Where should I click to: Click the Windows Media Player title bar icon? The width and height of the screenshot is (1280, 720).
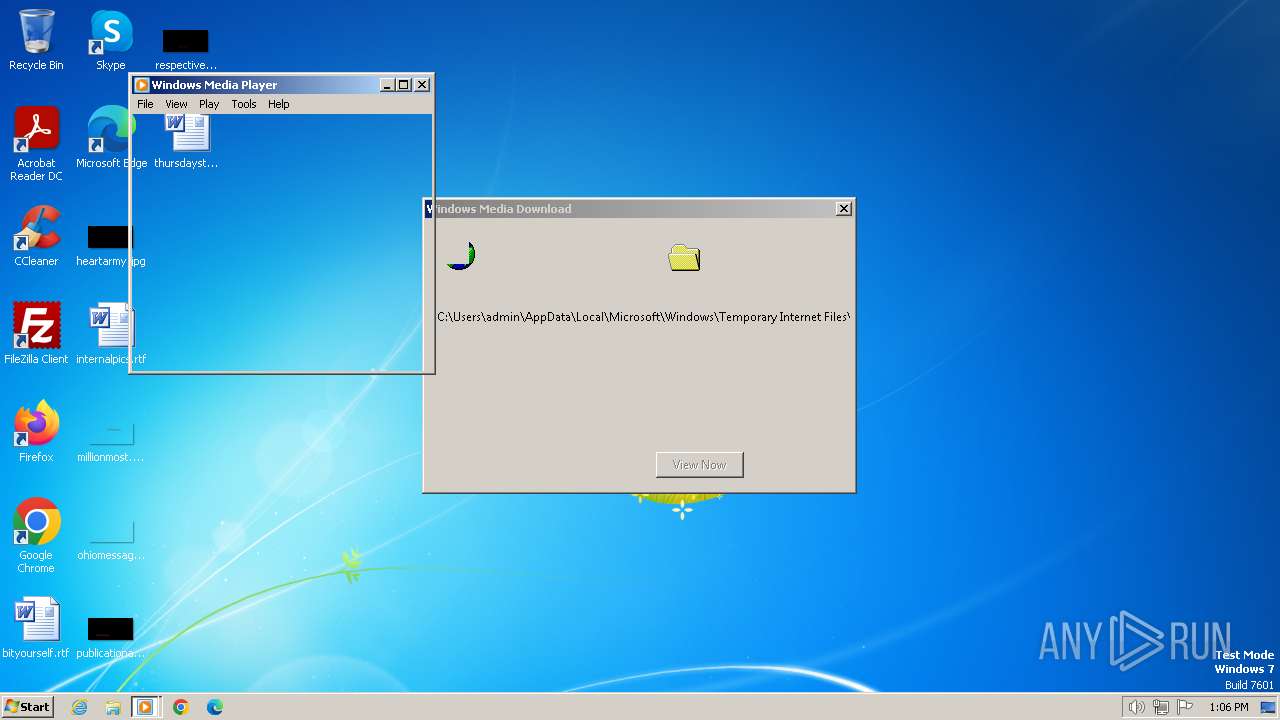[x=142, y=85]
